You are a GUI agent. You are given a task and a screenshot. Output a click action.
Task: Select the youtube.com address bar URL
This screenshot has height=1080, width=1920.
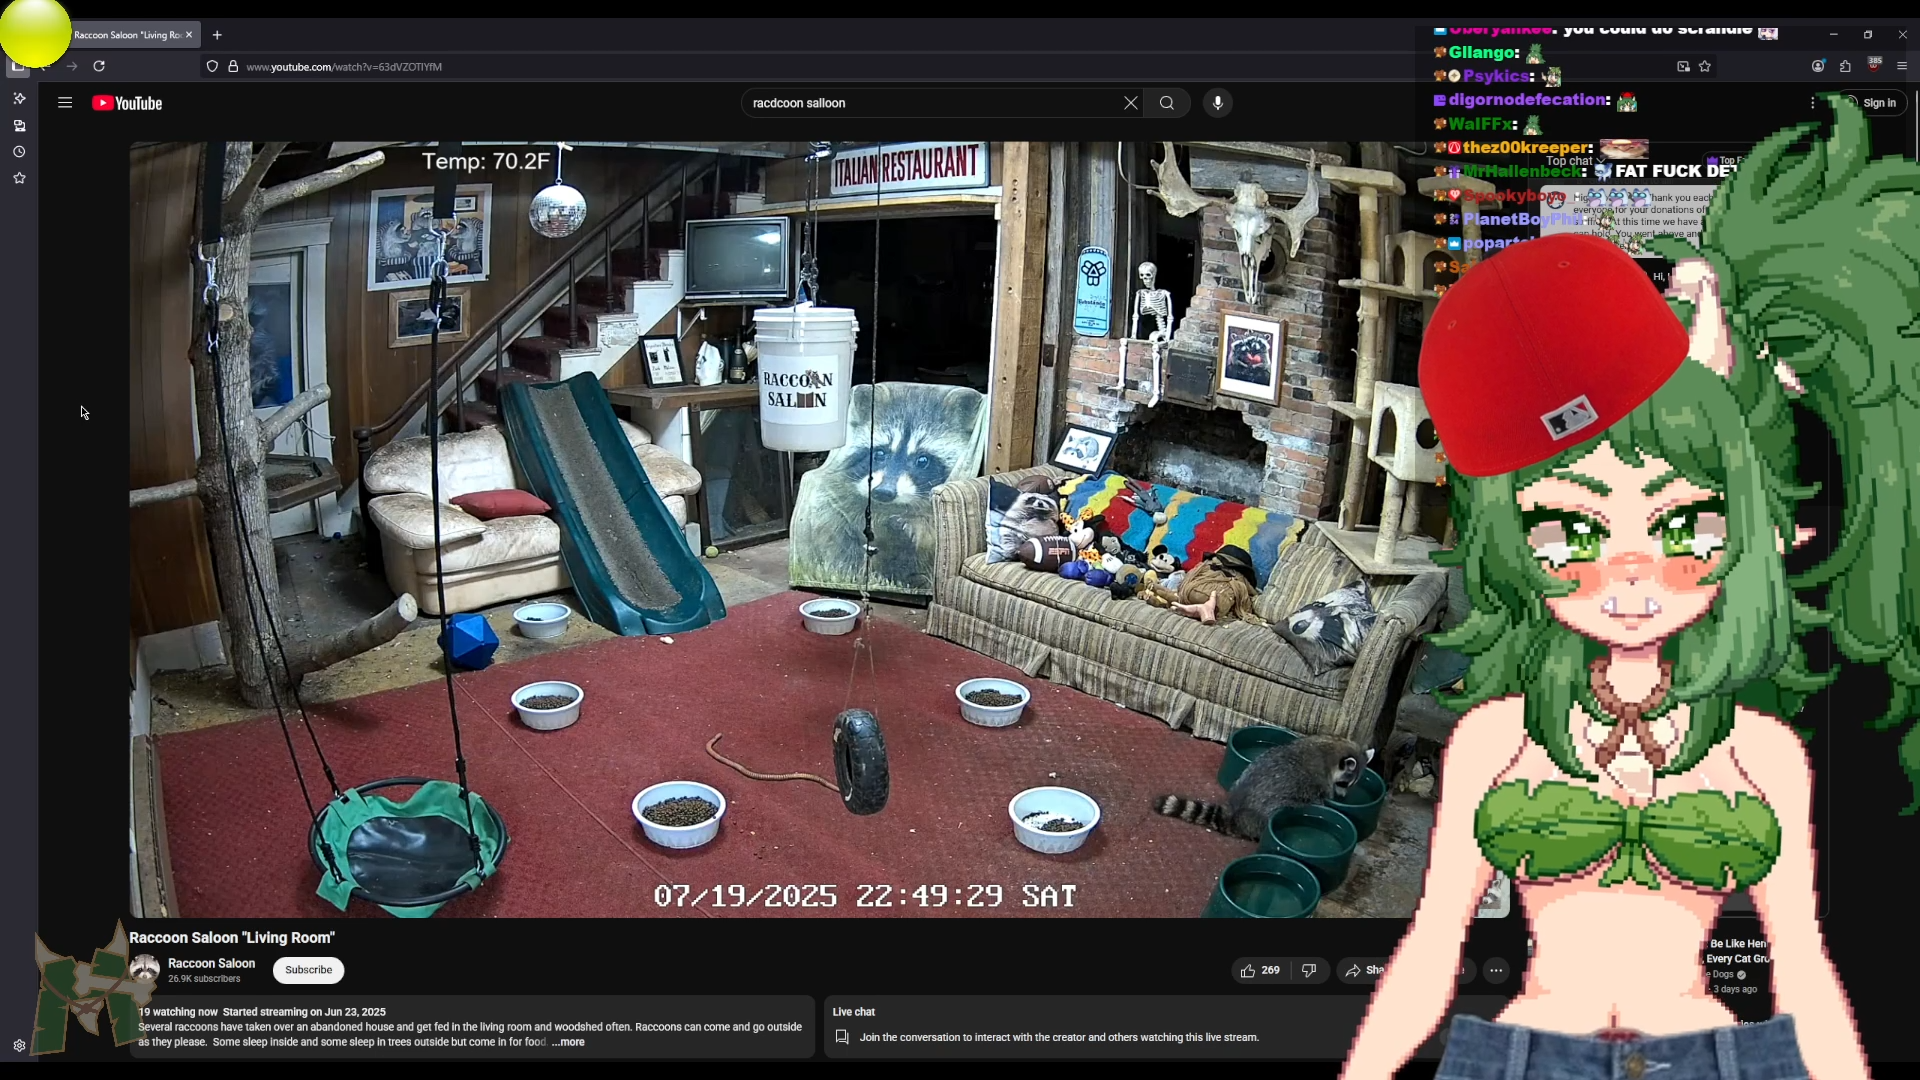(x=344, y=67)
